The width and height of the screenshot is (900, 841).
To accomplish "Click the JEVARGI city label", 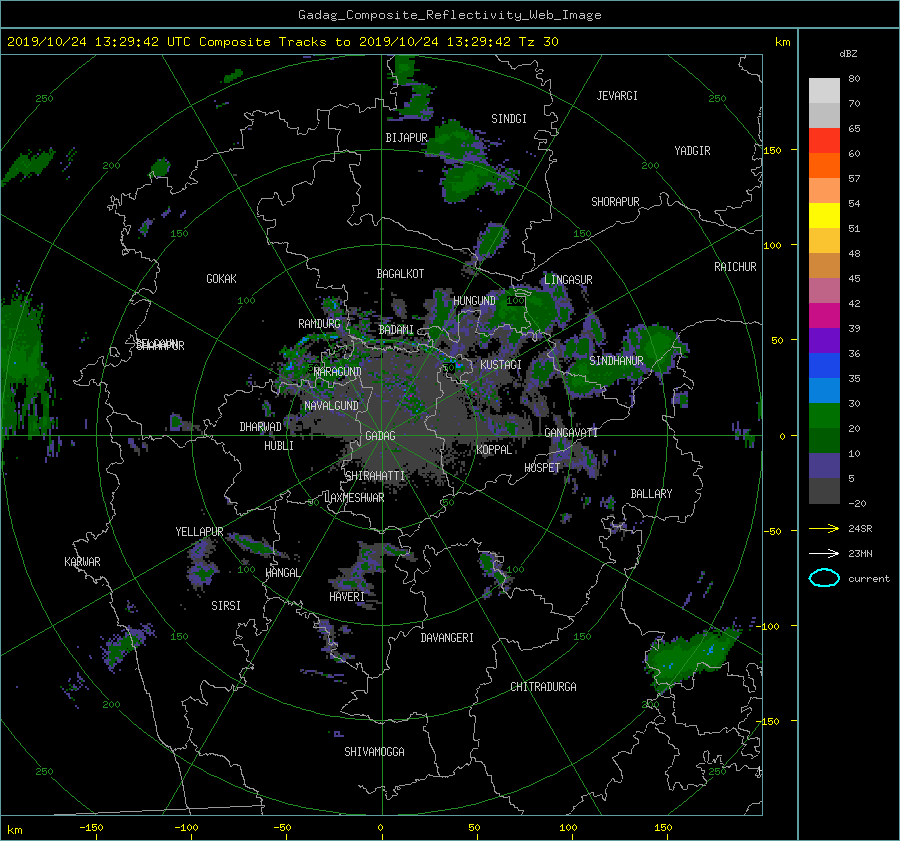I will [617, 96].
